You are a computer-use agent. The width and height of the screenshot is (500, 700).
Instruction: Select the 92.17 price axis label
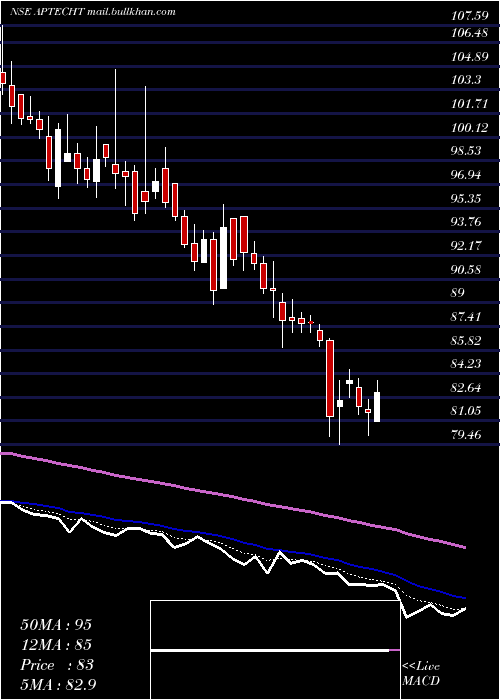coord(467,245)
